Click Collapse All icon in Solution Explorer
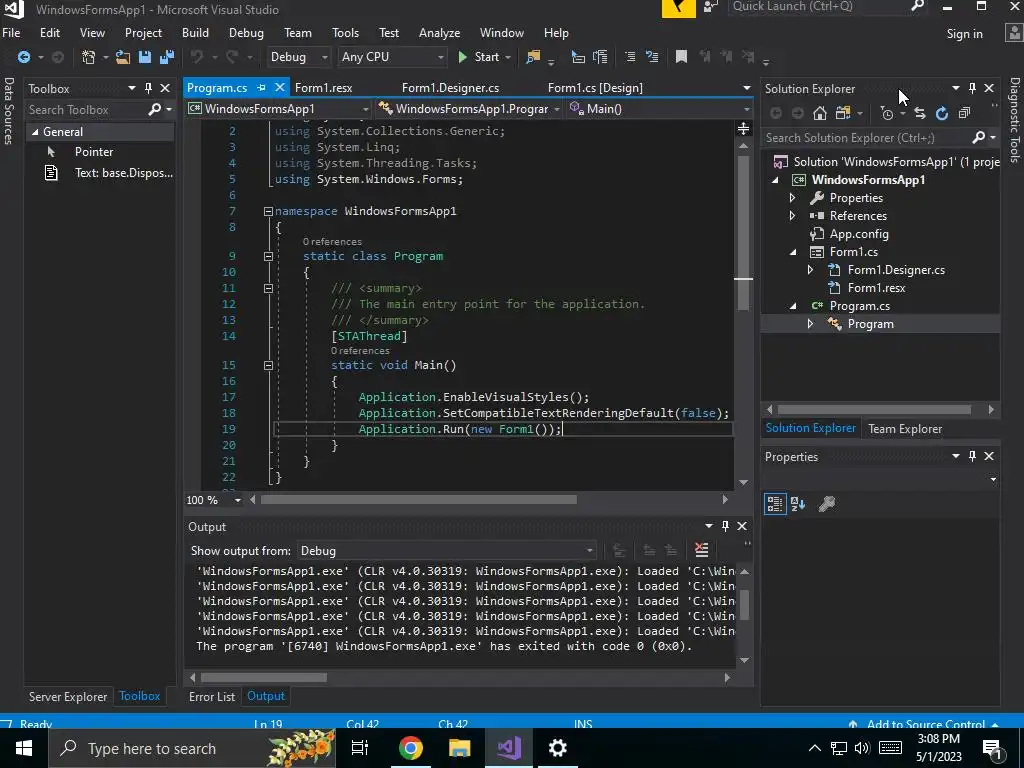1024x768 pixels. [x=964, y=114]
